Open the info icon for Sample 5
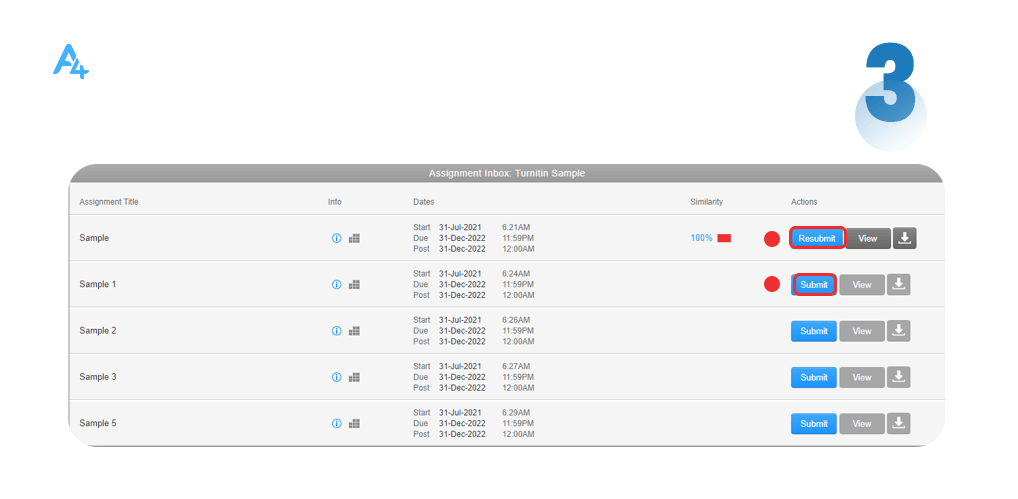 click(x=336, y=423)
